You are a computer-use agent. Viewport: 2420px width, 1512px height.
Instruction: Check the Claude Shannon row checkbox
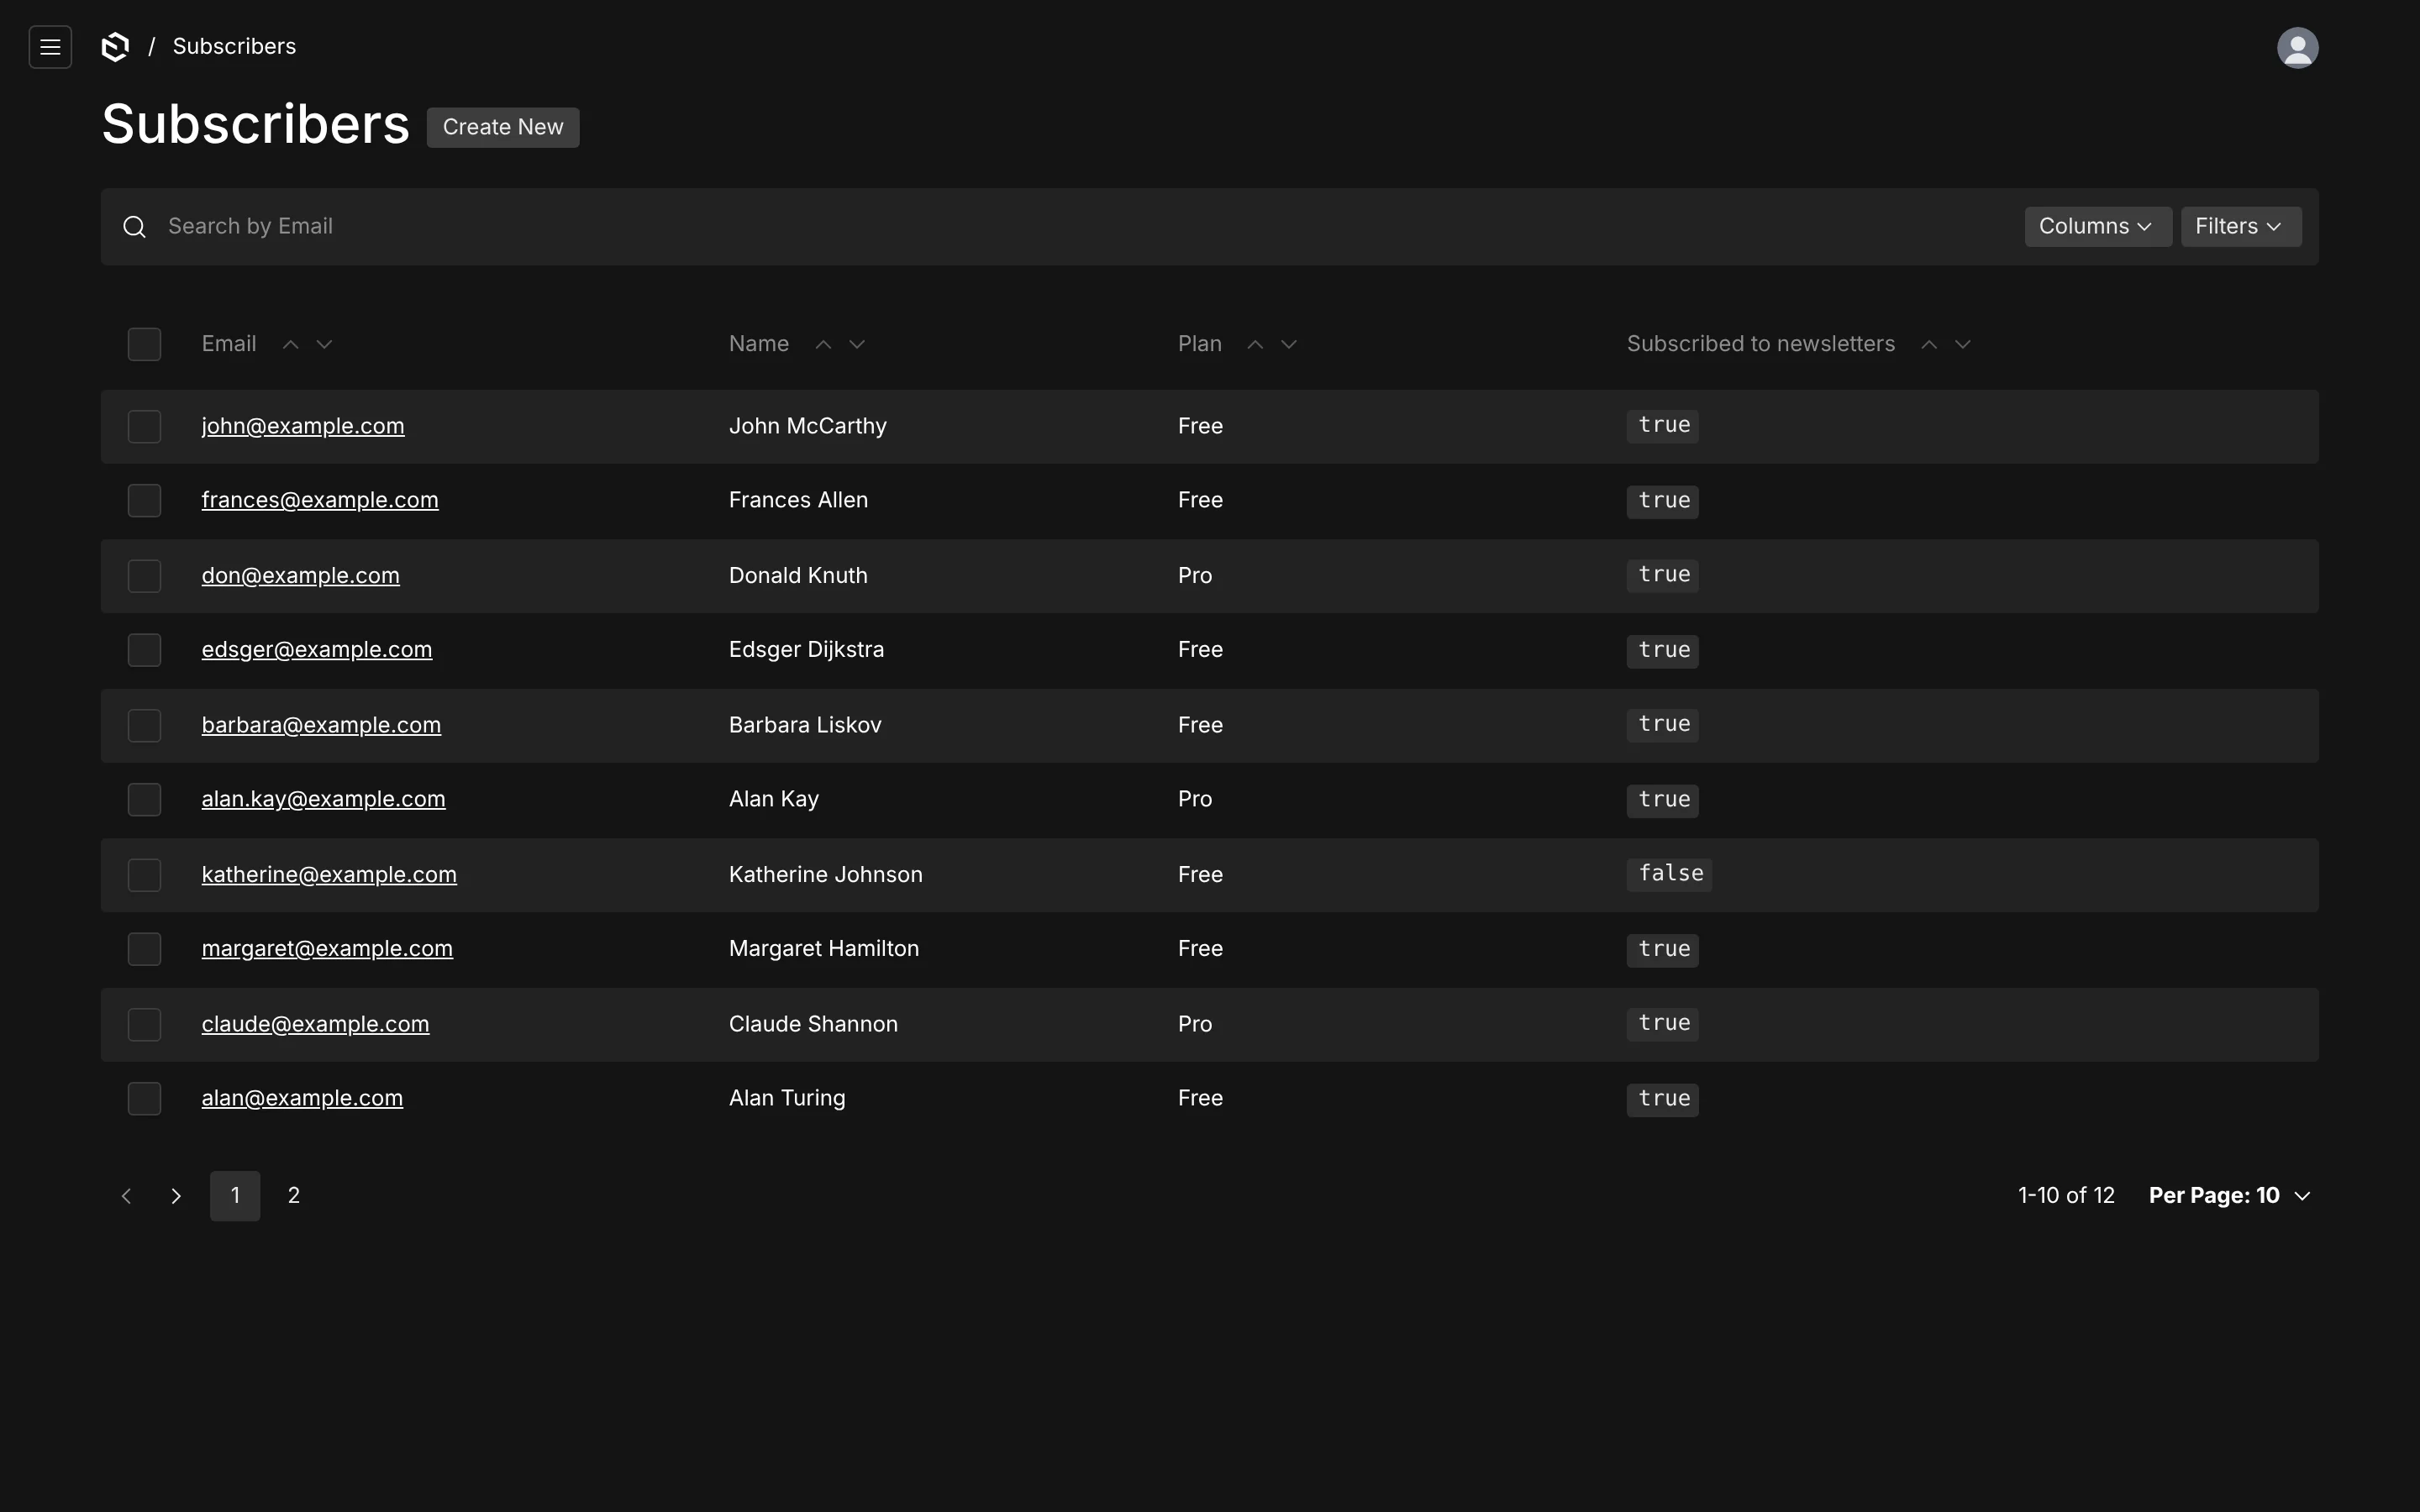coord(144,1024)
